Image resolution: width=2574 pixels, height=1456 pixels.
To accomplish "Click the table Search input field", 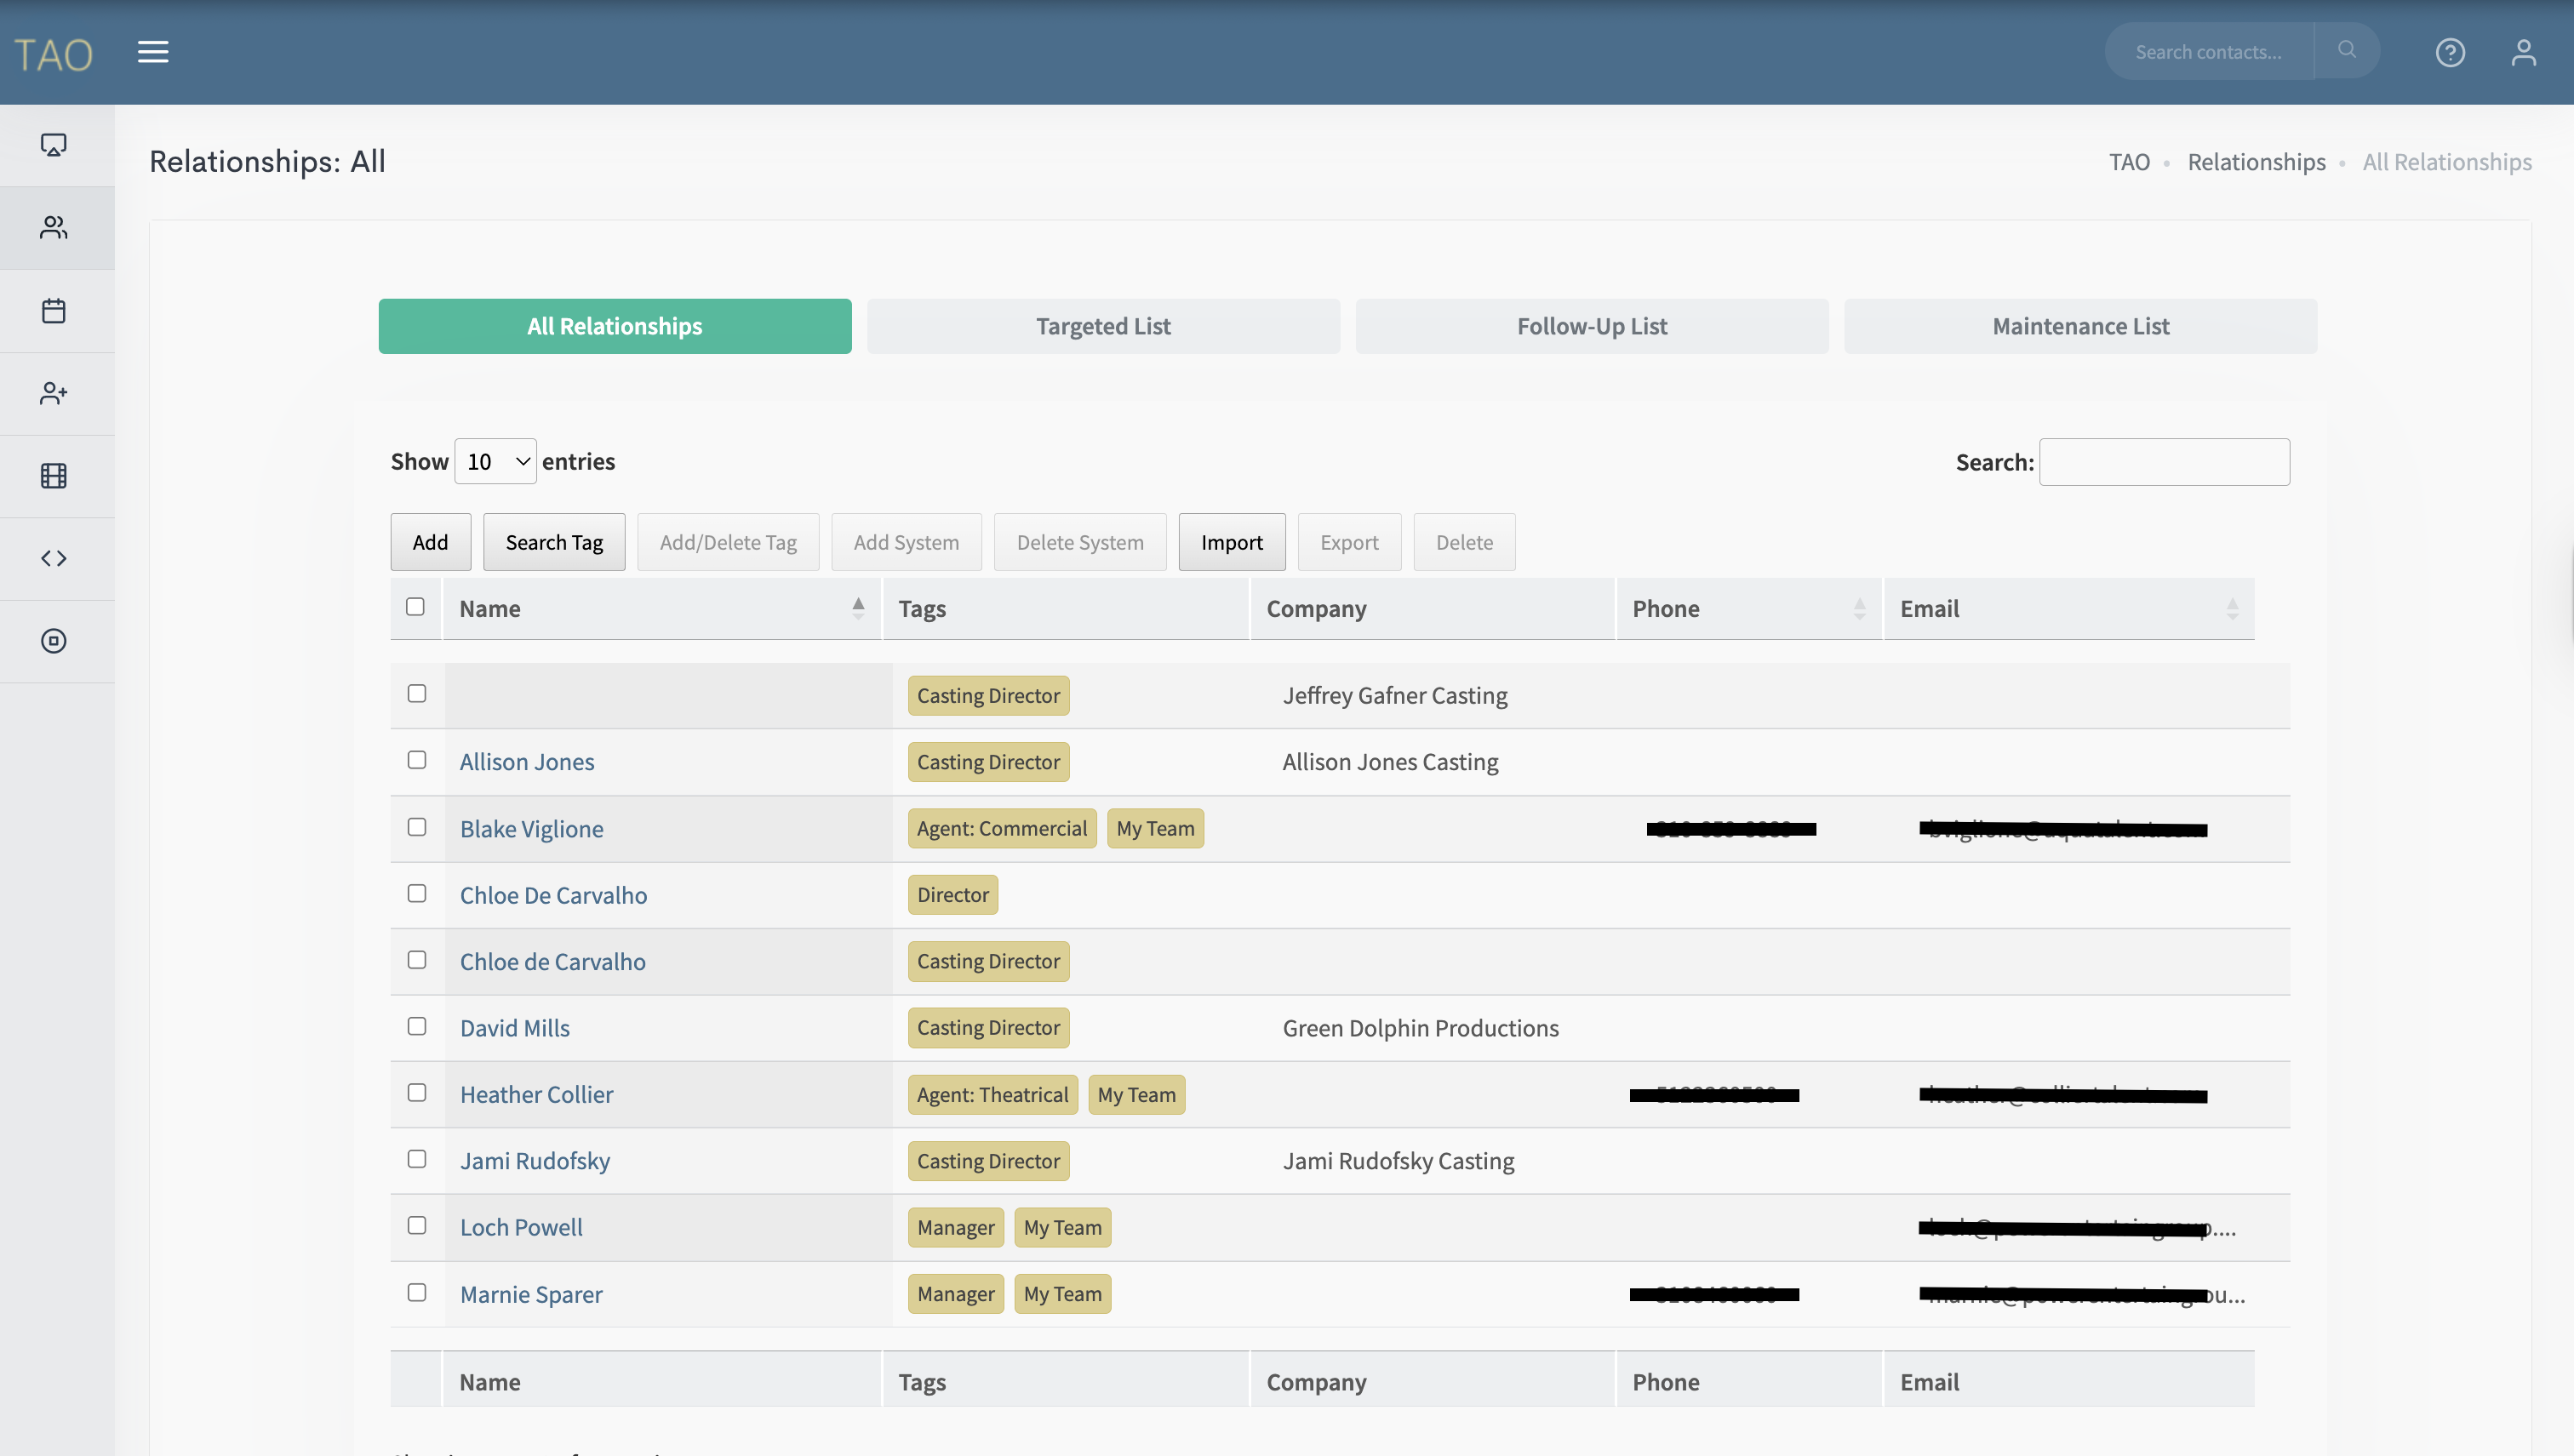I will 2164,462.
